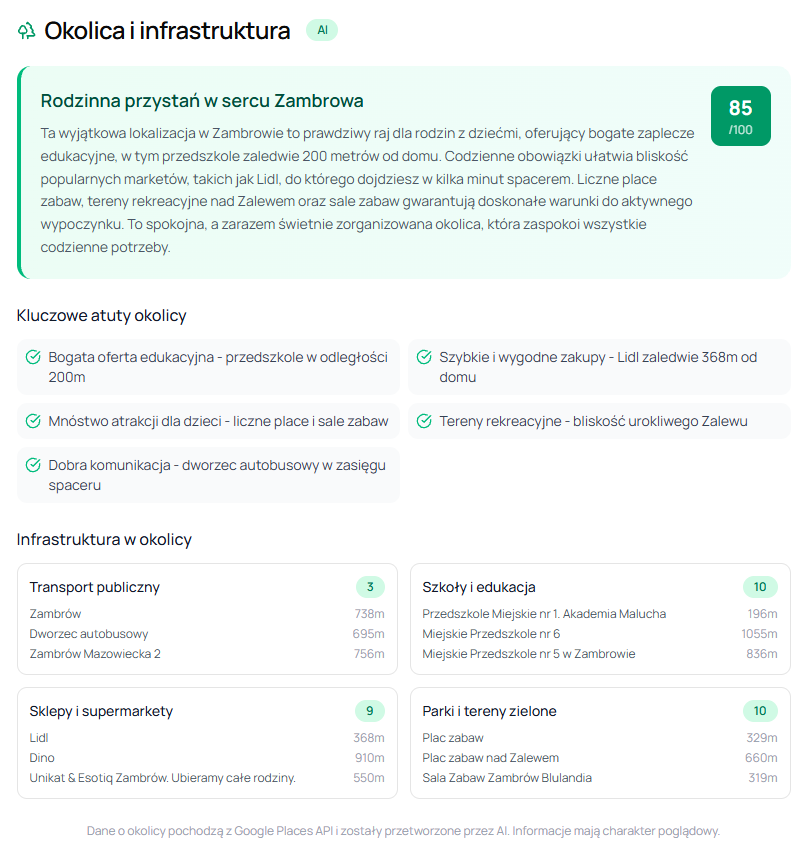Select Dworzec autobusowy transport entry
The height and width of the screenshot is (857, 807).
click(207, 634)
